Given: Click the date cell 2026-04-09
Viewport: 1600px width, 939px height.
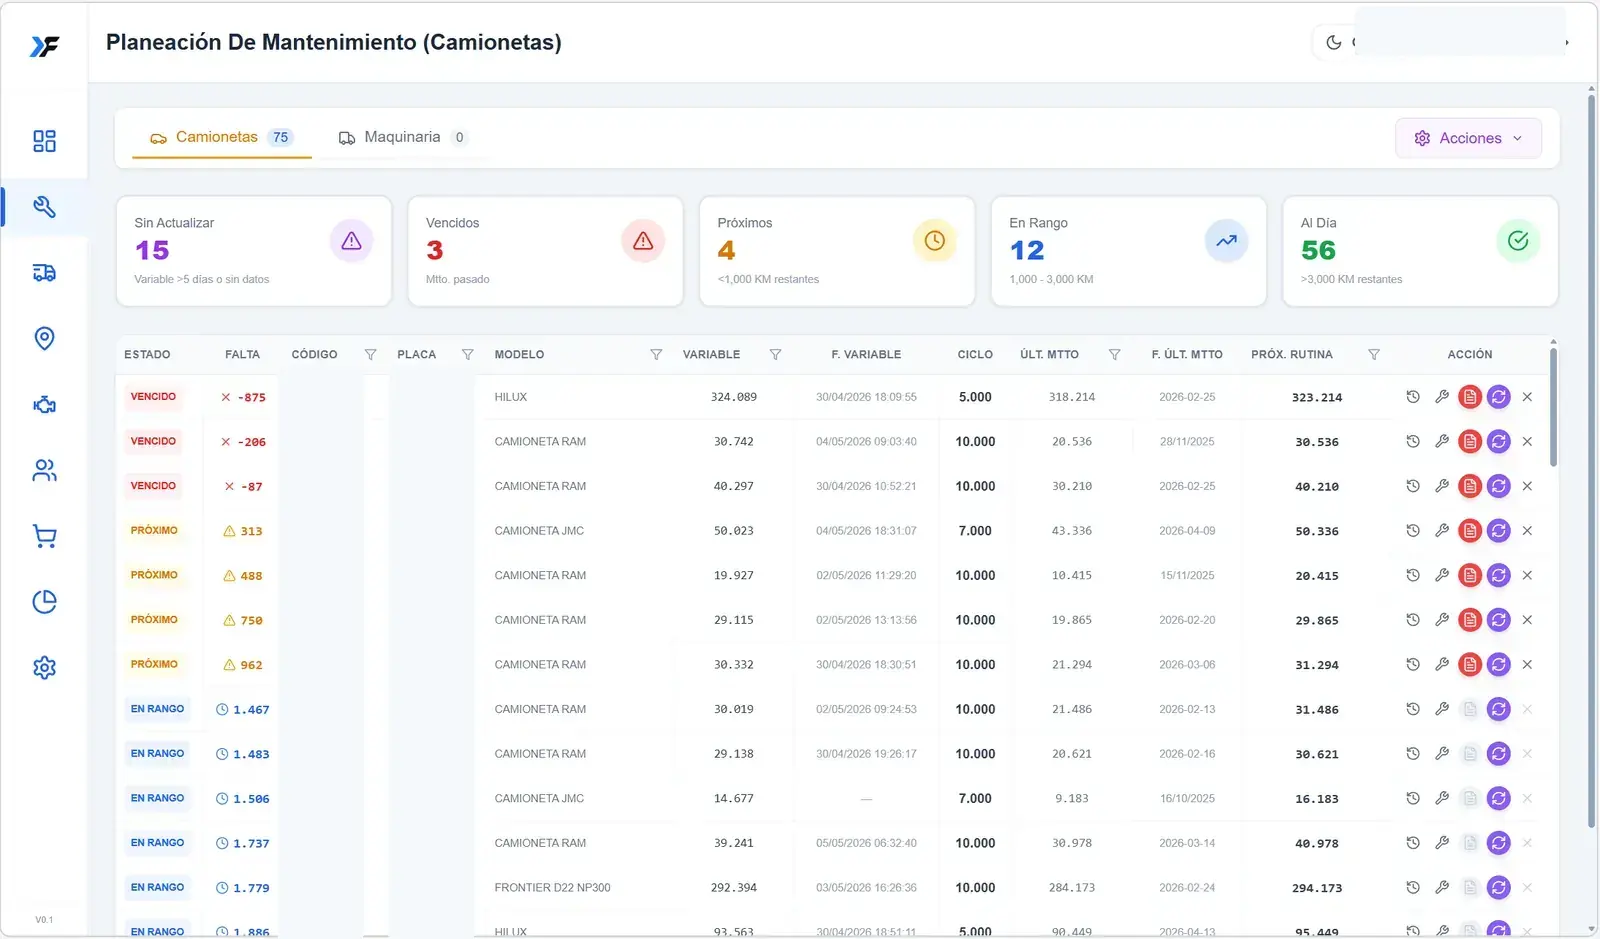Looking at the screenshot, I should [1187, 531].
